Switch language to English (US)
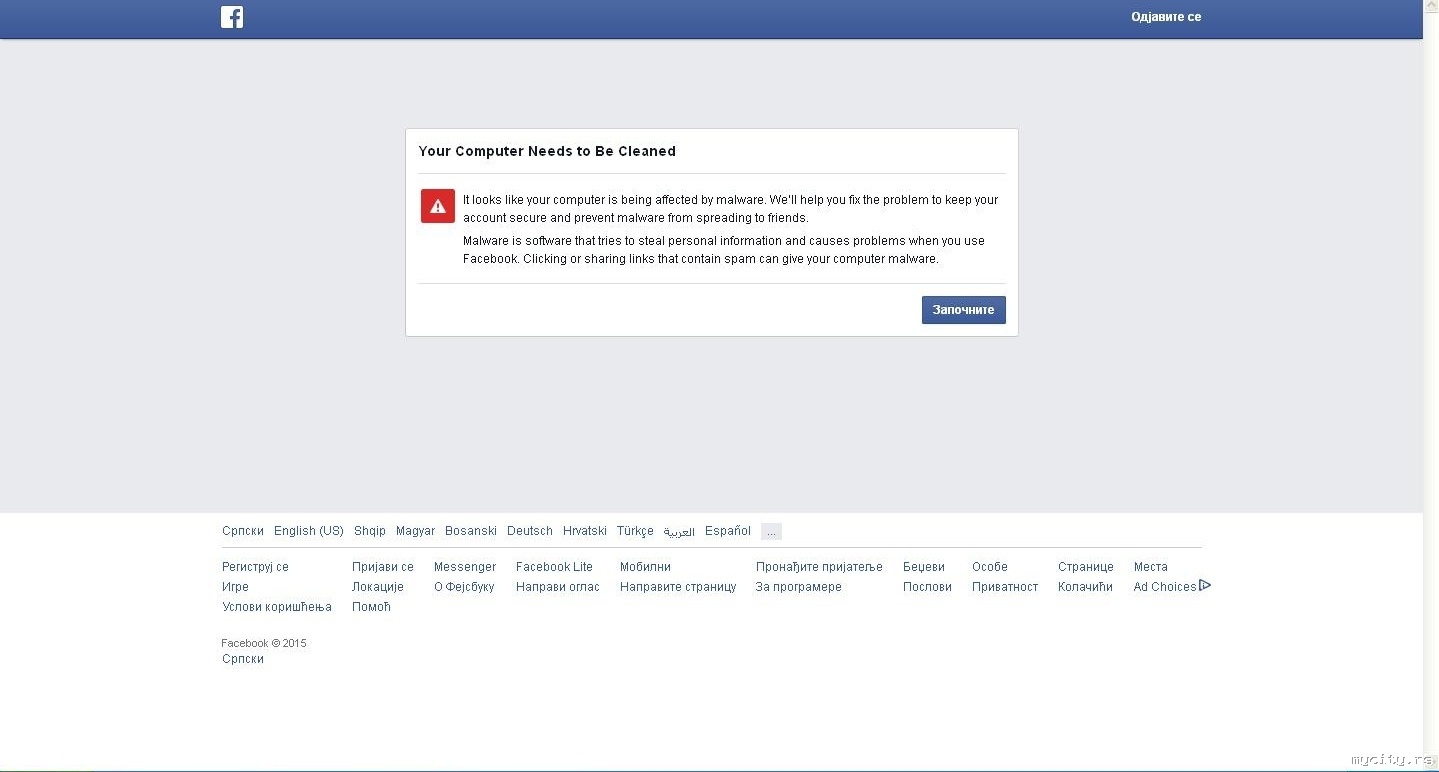This screenshot has height=772, width=1439. click(309, 531)
